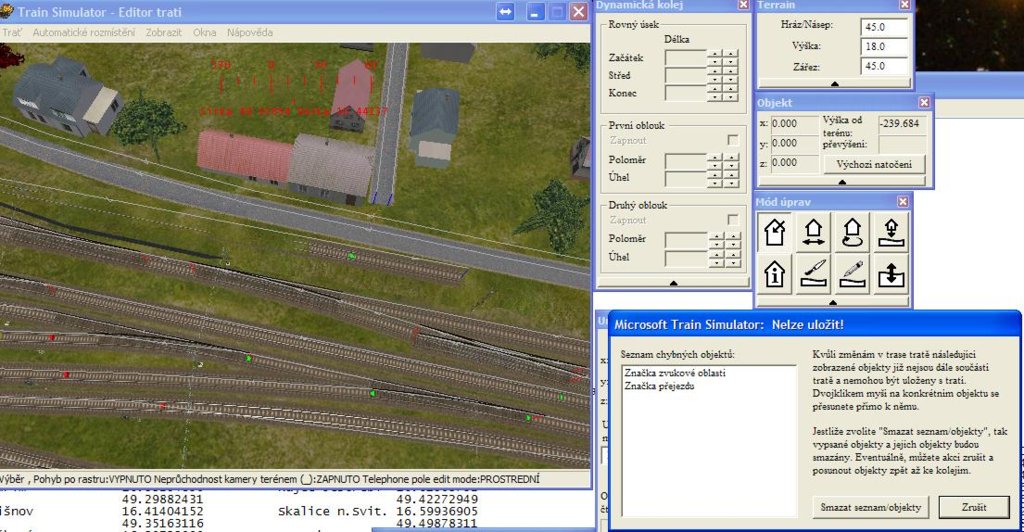Select the terrain cutting knife tool icon
1024x532 pixels.
tap(813, 273)
